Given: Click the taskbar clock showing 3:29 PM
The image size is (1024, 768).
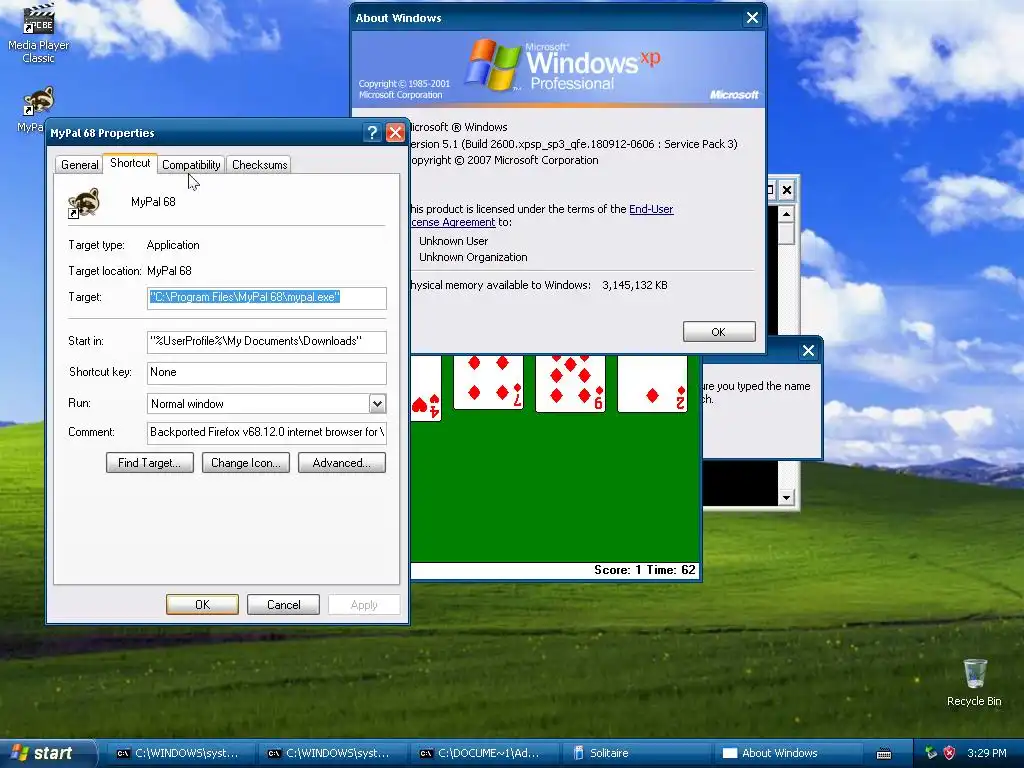Looking at the screenshot, I should point(987,754).
